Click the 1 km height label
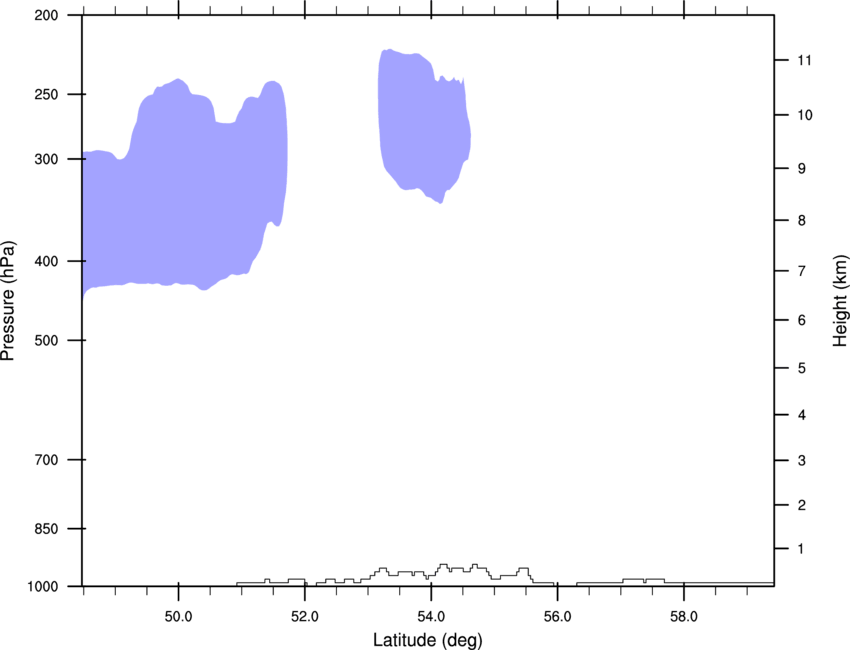This screenshot has height=650, width=850. tap(802, 549)
